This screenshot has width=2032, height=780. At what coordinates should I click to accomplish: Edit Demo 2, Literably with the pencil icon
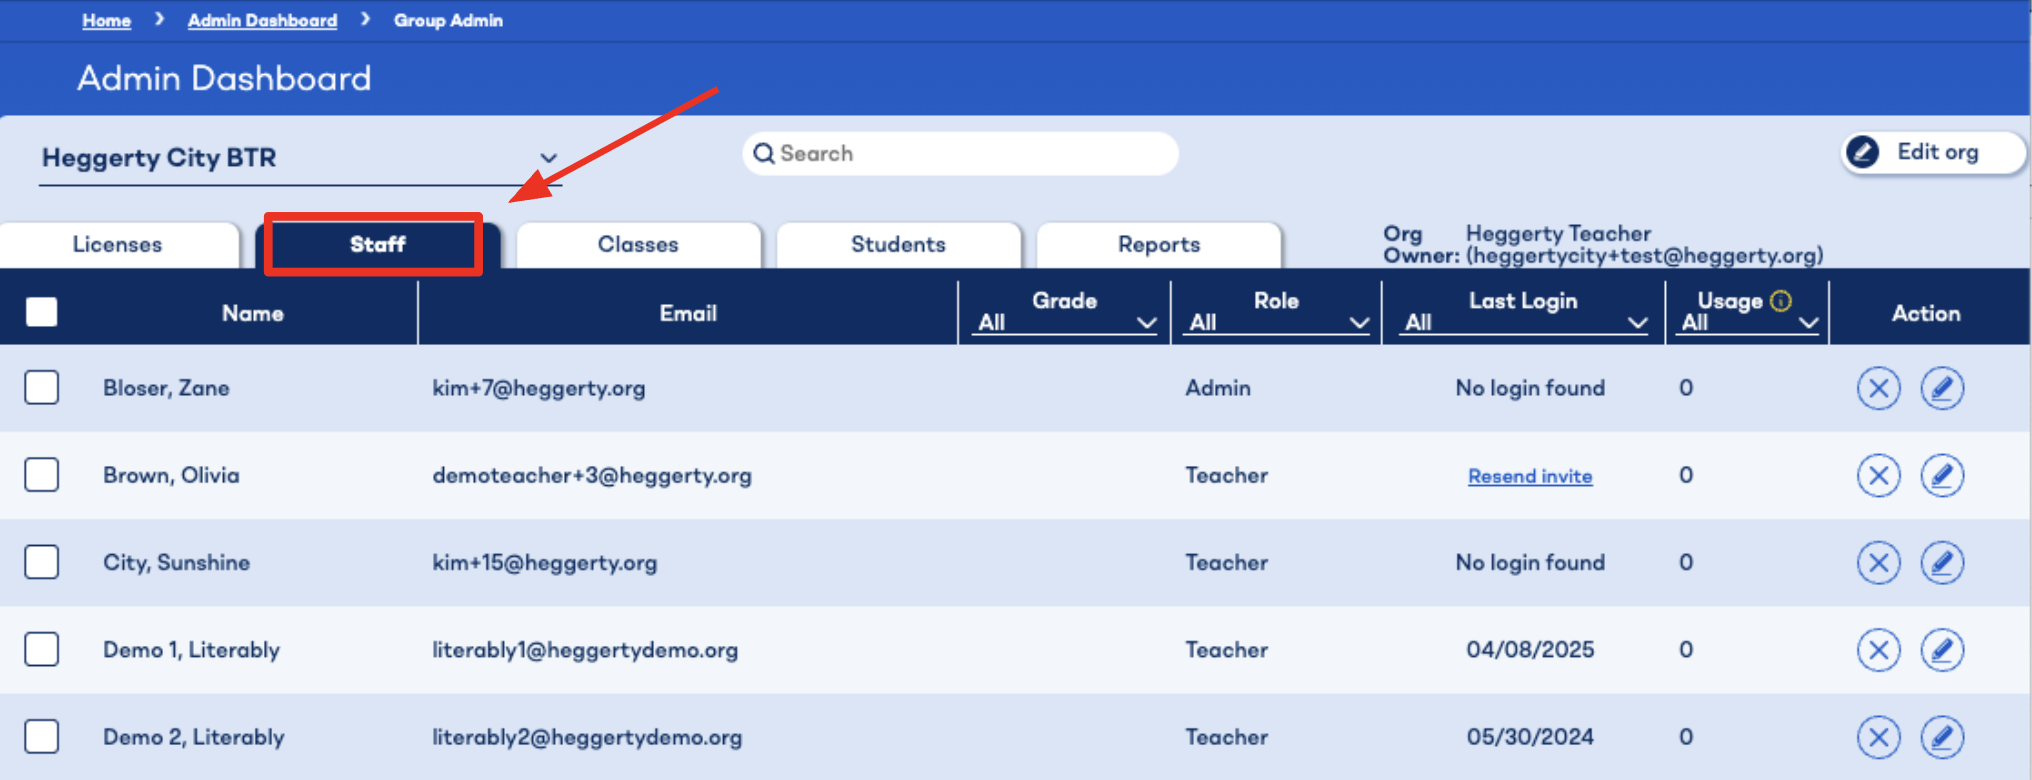[x=1942, y=737]
